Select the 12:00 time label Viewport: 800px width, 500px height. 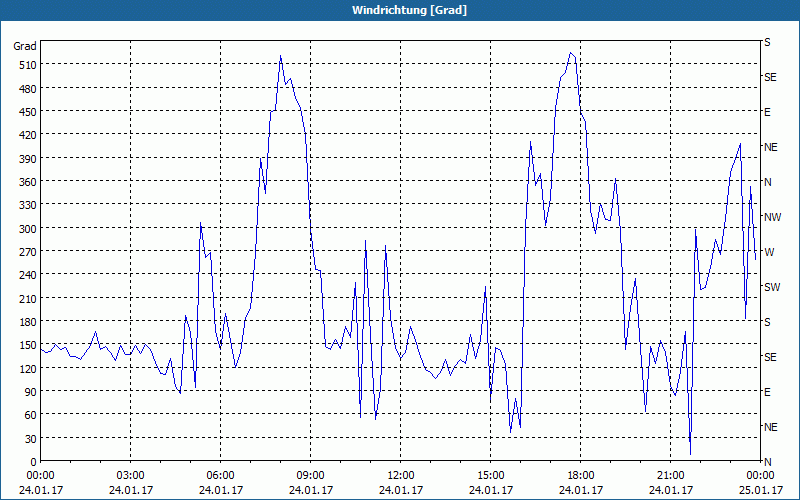[401, 476]
